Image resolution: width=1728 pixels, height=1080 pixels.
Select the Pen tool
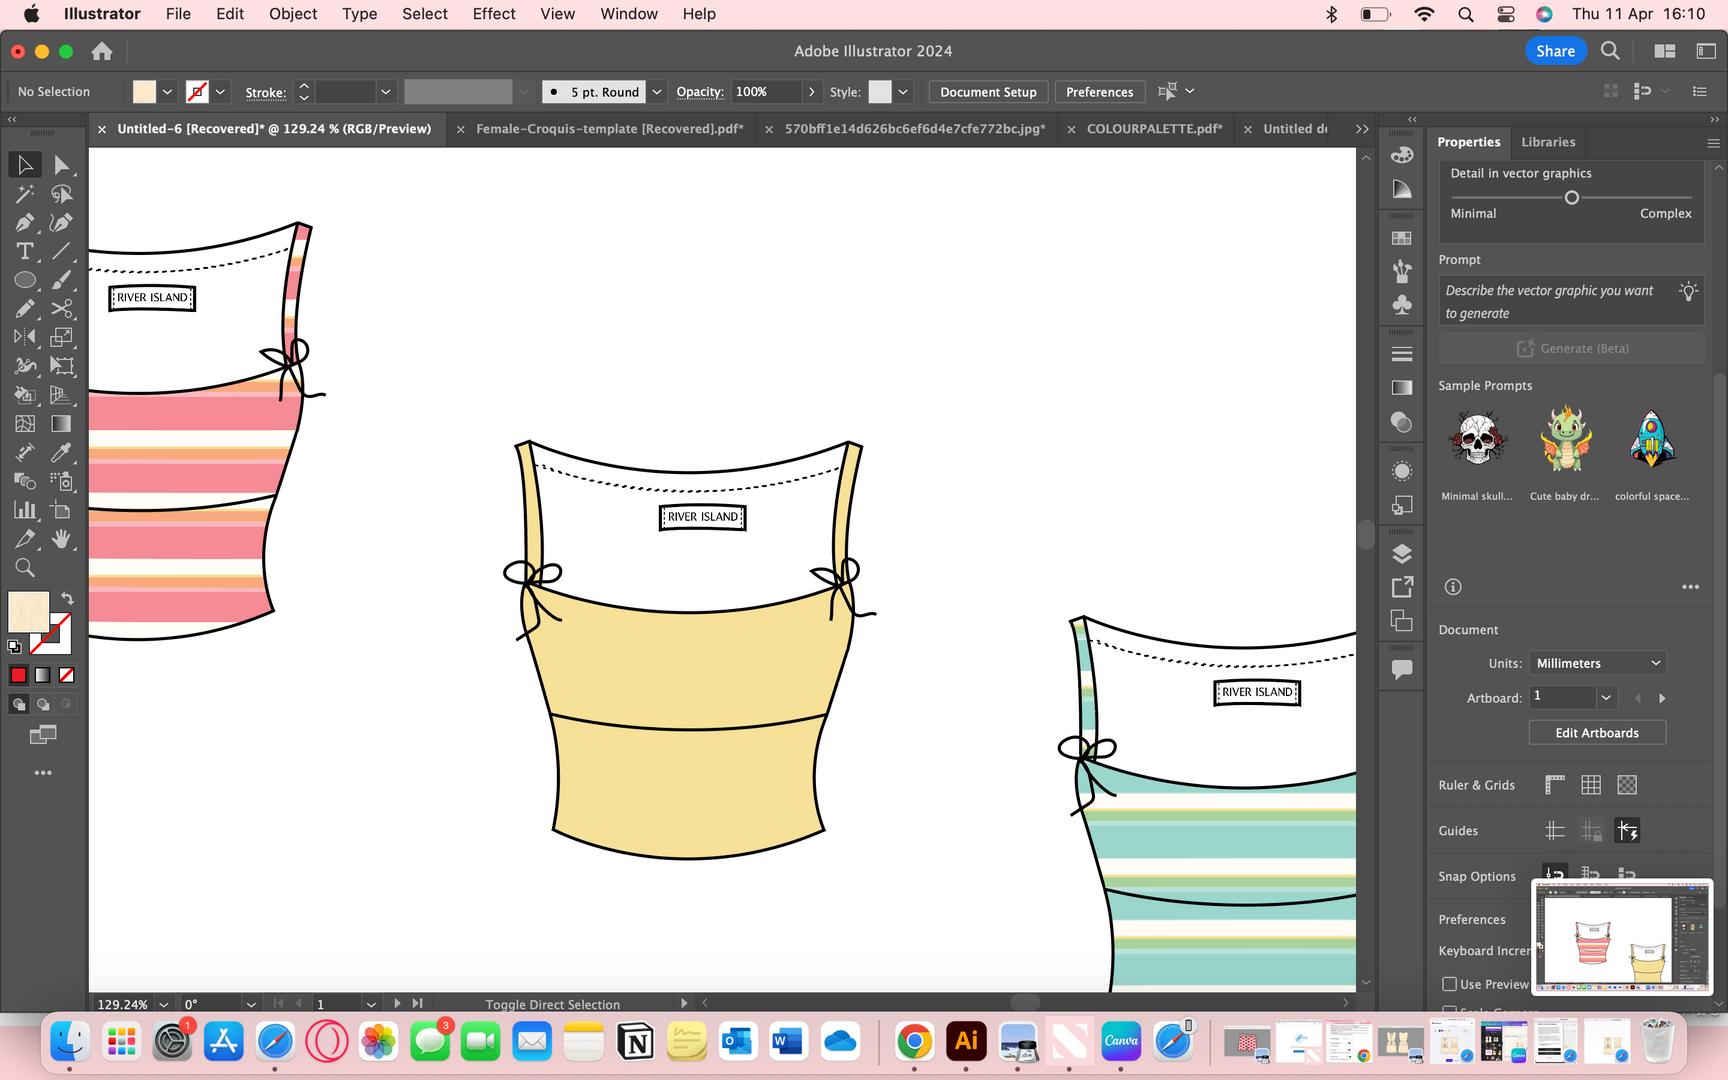pyautogui.click(x=25, y=222)
